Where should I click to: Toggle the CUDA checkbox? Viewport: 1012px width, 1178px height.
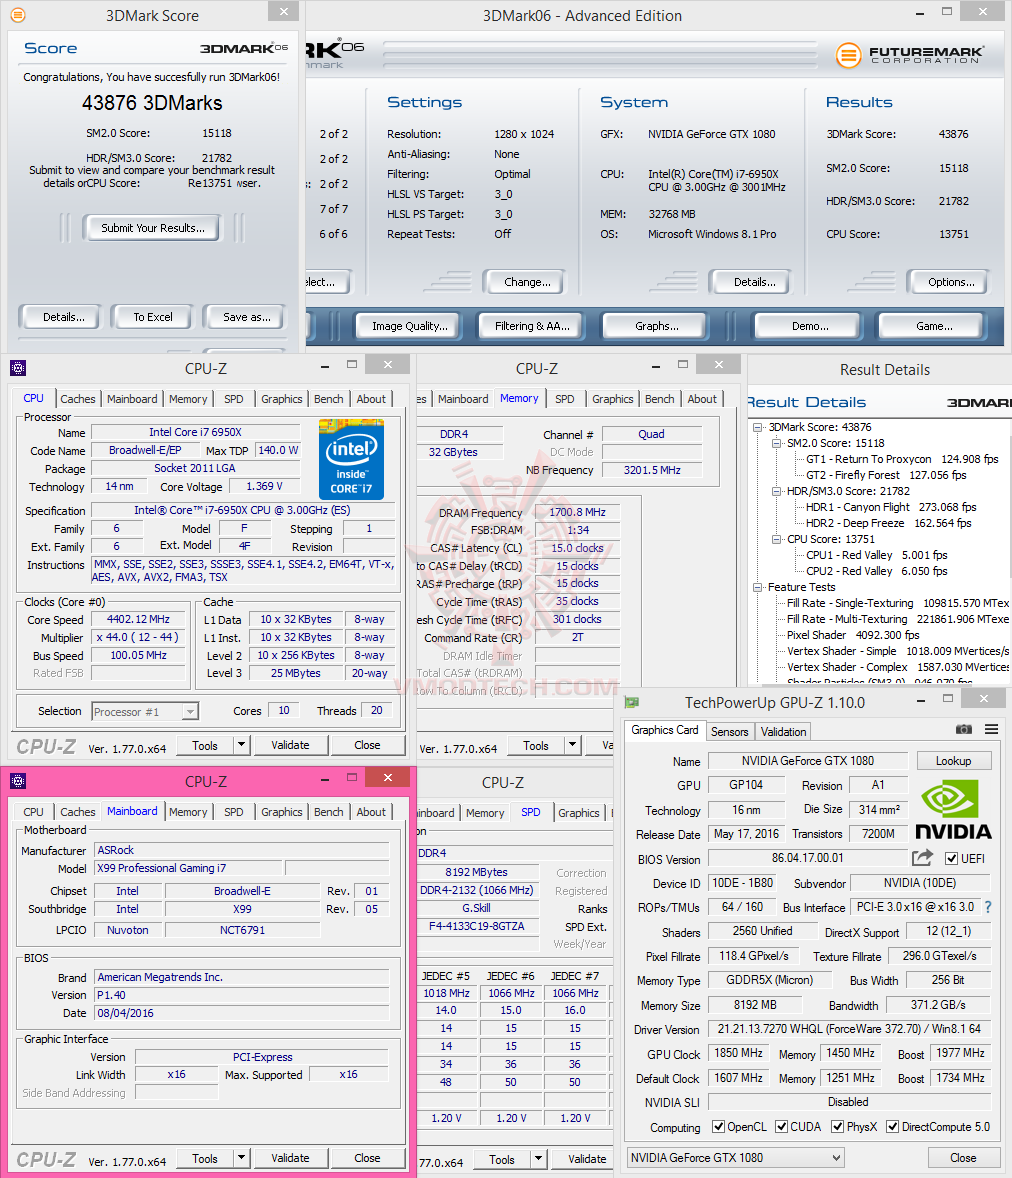[x=781, y=1126]
